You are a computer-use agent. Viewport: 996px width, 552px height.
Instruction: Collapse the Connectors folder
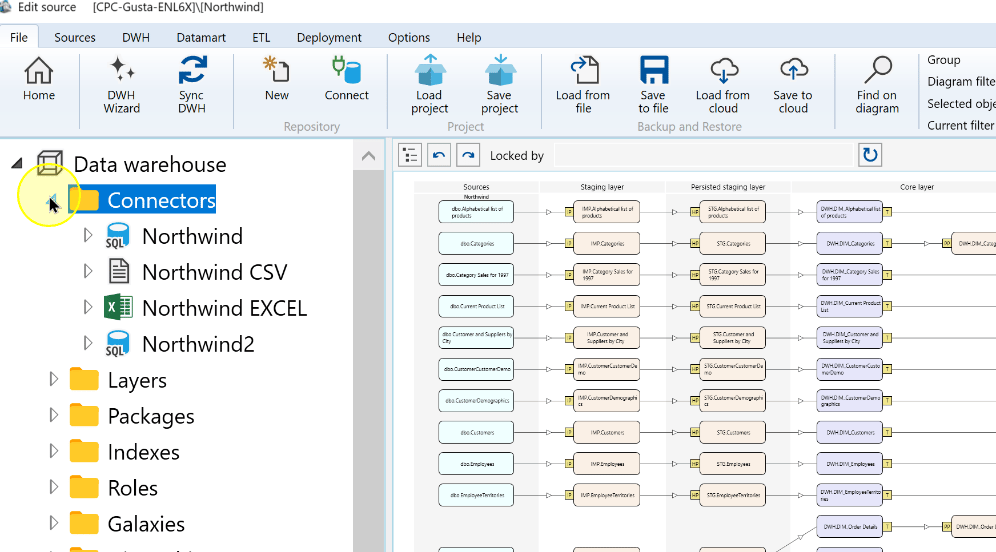click(53, 201)
